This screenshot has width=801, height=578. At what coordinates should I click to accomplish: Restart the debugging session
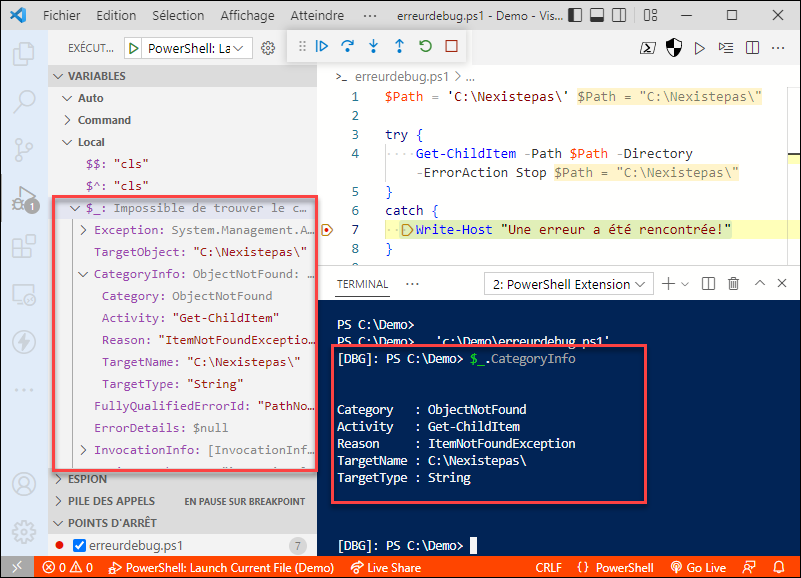425,47
